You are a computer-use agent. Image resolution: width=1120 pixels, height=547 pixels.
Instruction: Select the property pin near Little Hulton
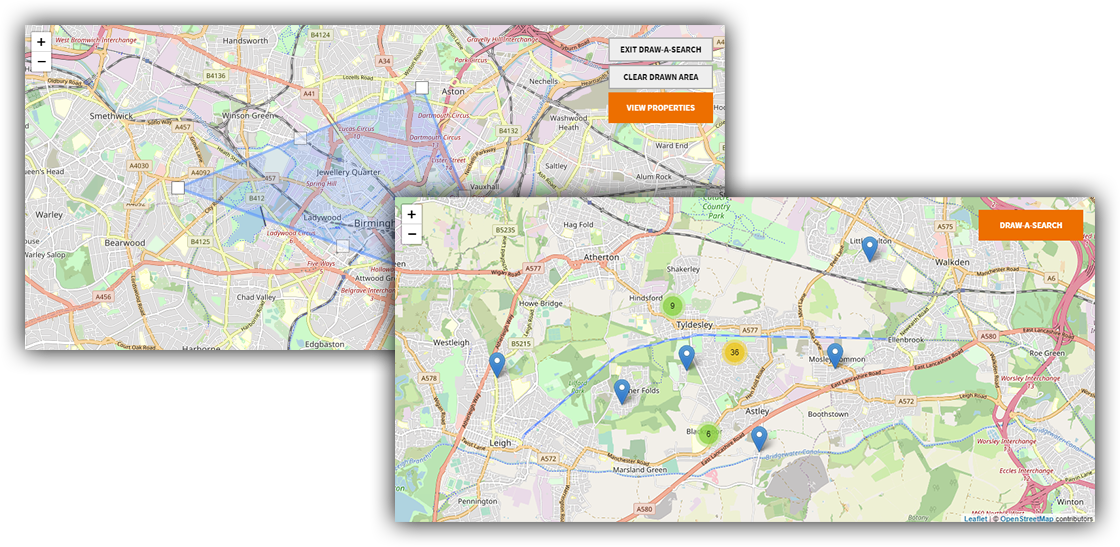[869, 249]
